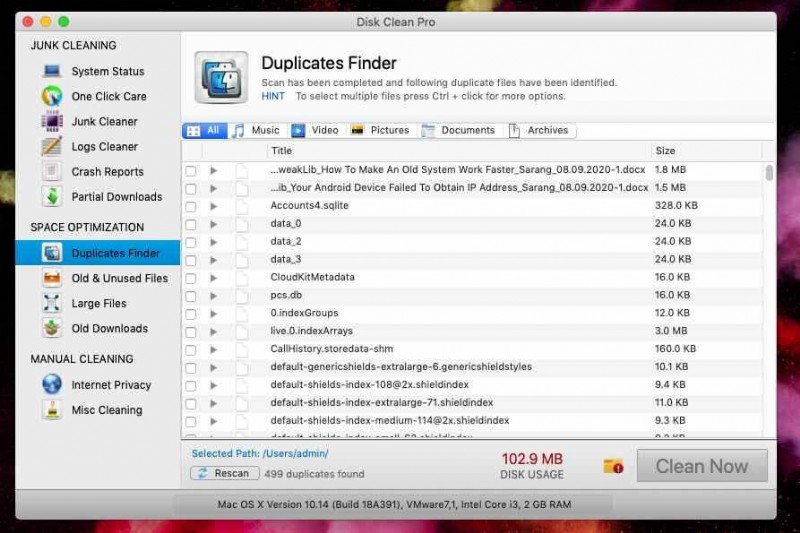This screenshot has height=533, width=800.
Task: Click the 102.9 MB disk usage value
Action: 532,459
